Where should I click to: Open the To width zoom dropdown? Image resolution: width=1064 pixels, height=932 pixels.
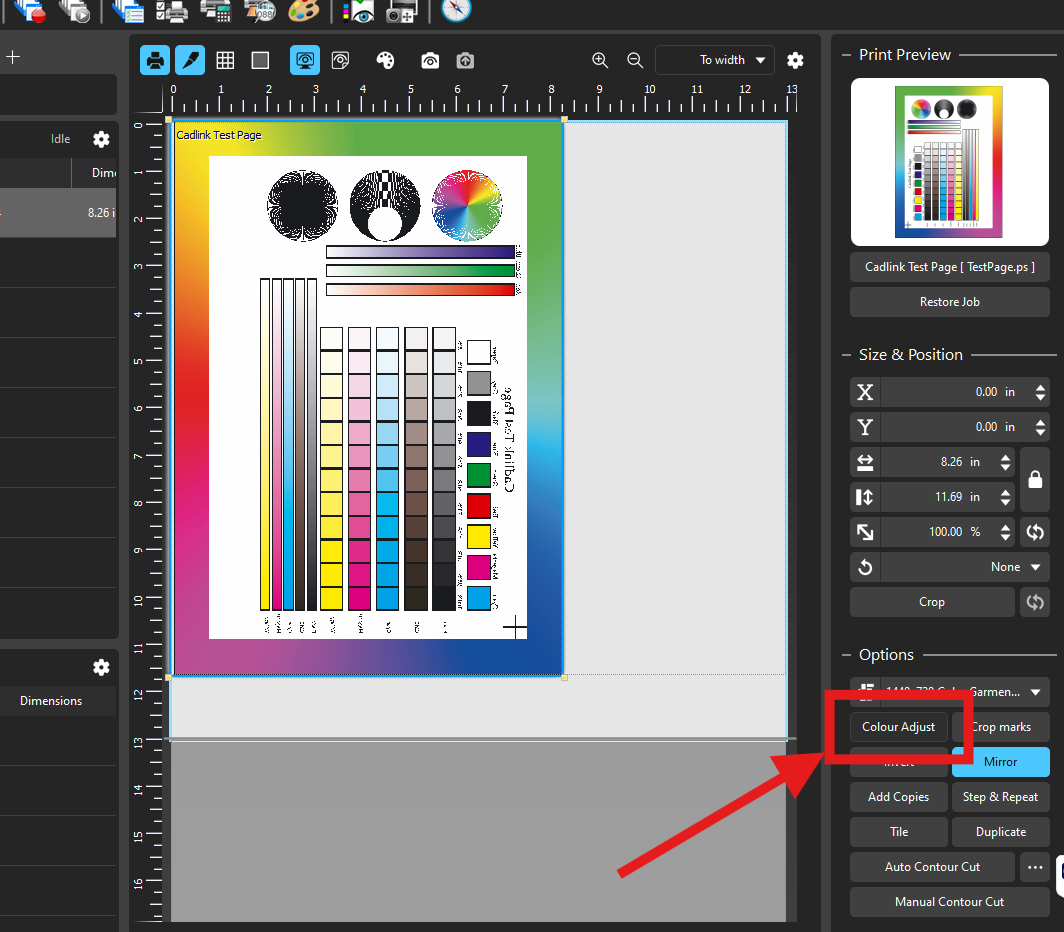[x=715, y=60]
